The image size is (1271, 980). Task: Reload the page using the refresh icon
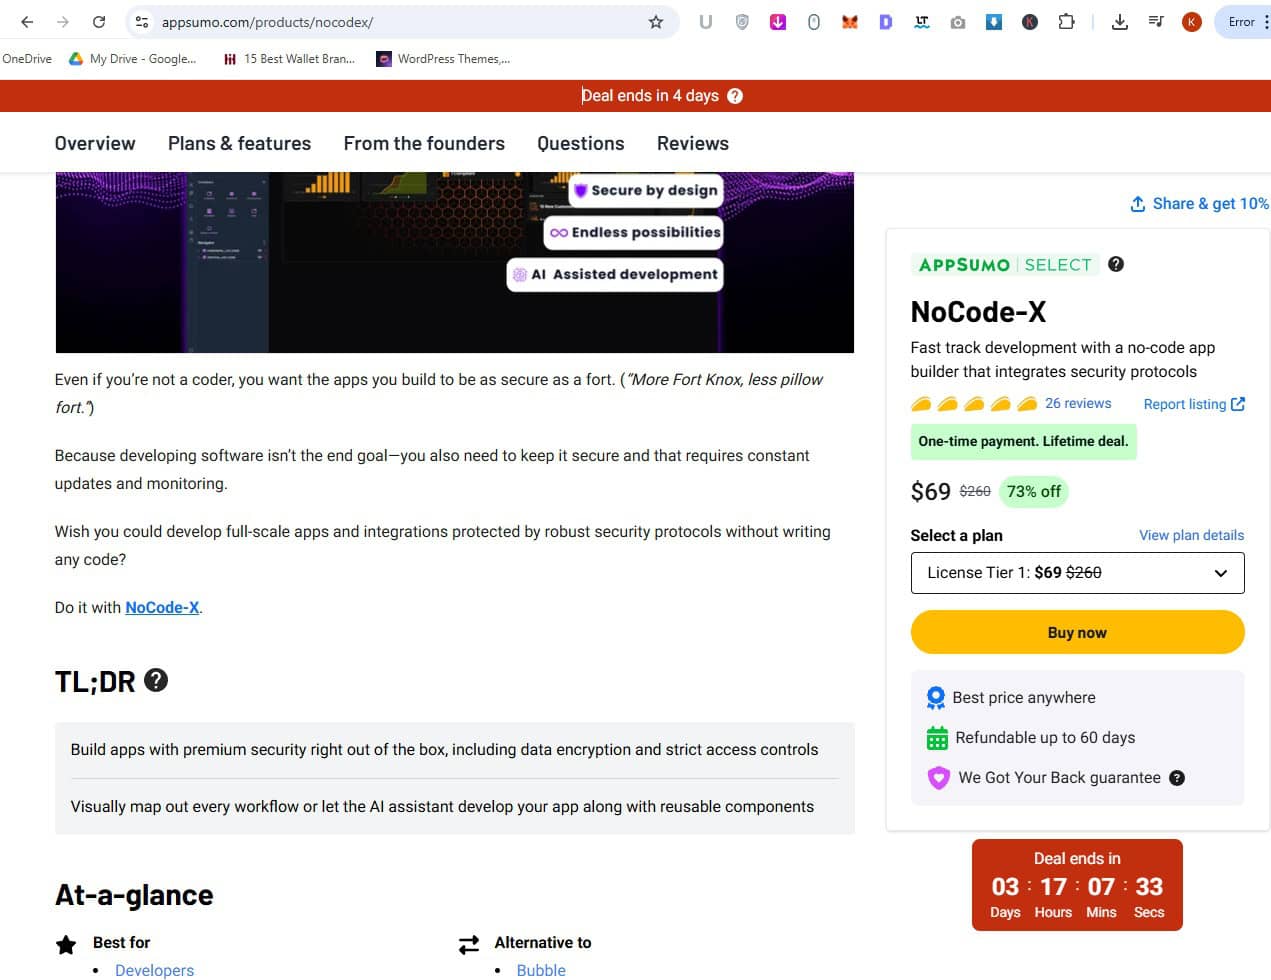click(x=98, y=21)
